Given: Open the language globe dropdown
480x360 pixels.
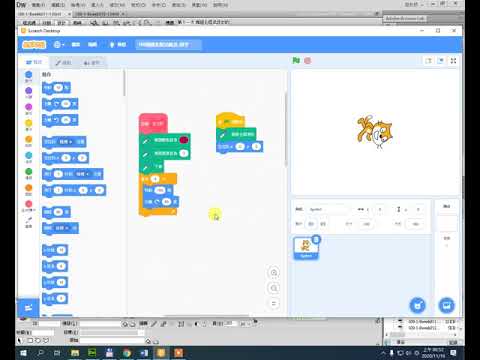Looking at the screenshot, I should (59, 44).
